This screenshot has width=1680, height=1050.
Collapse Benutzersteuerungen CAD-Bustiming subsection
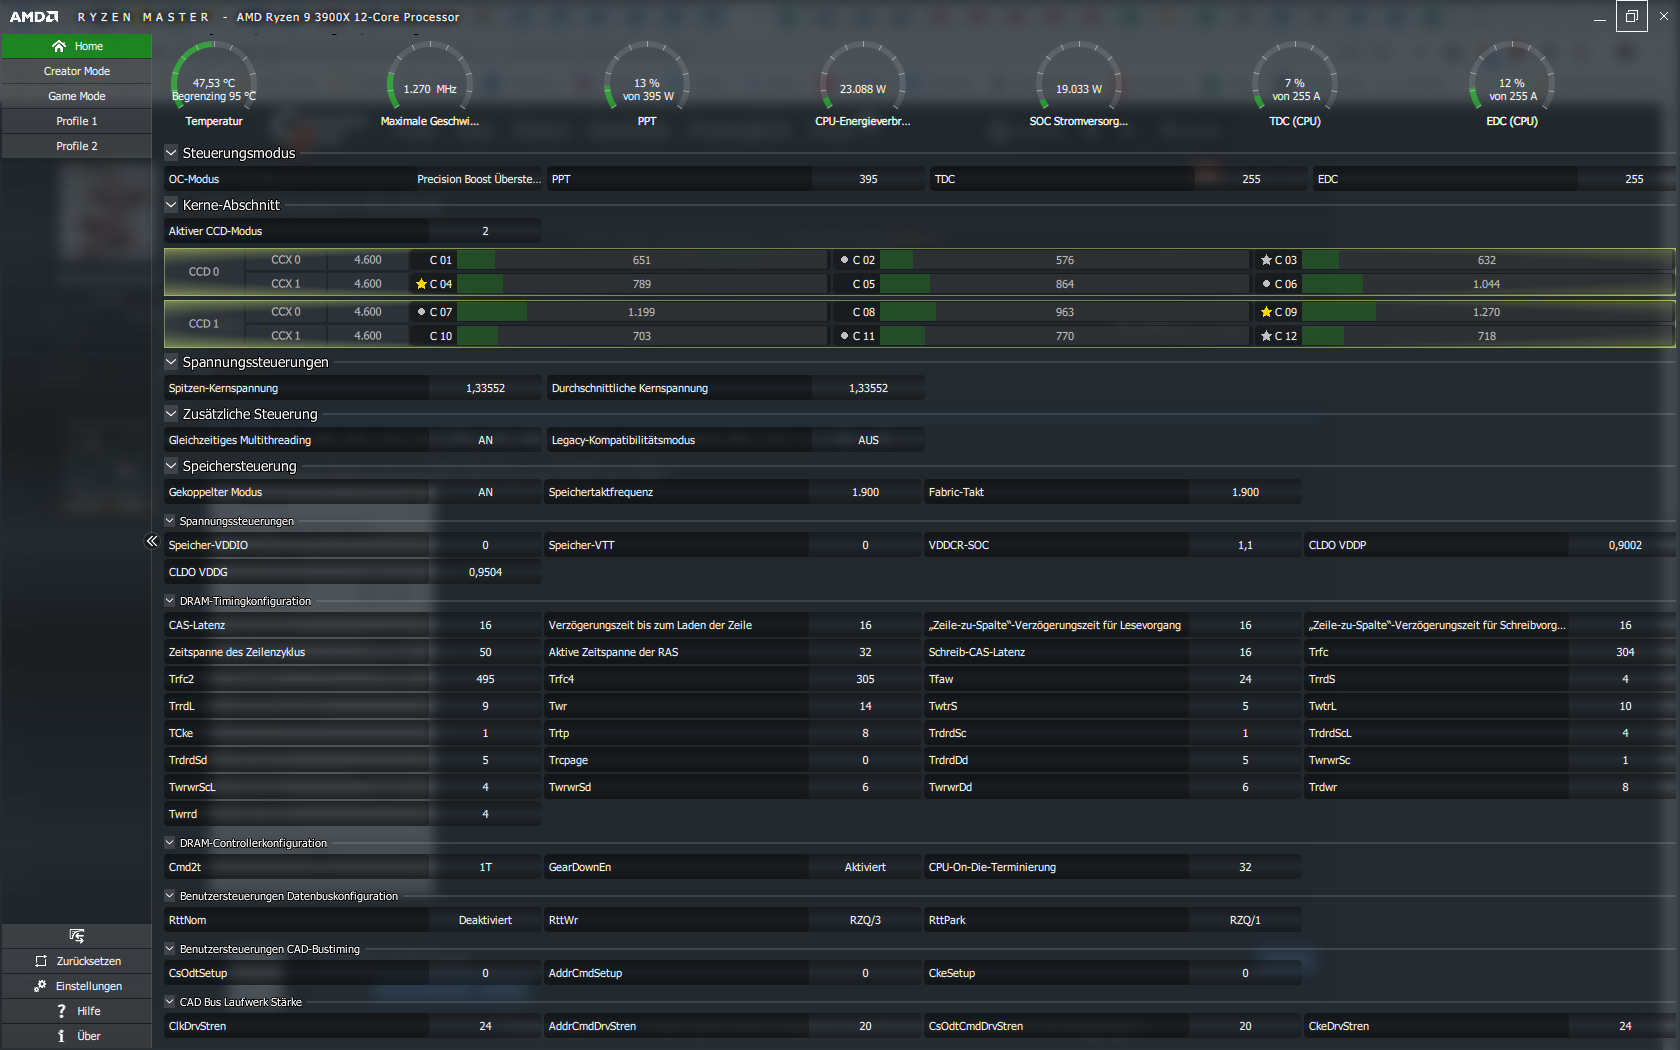(170, 949)
